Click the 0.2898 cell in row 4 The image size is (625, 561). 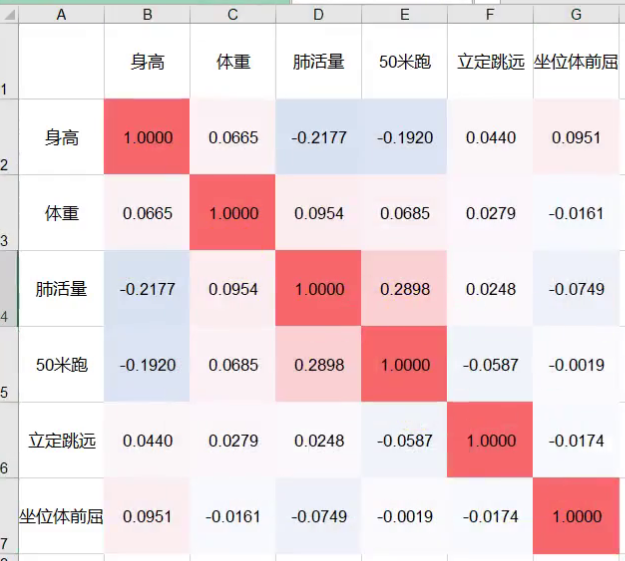coord(404,289)
